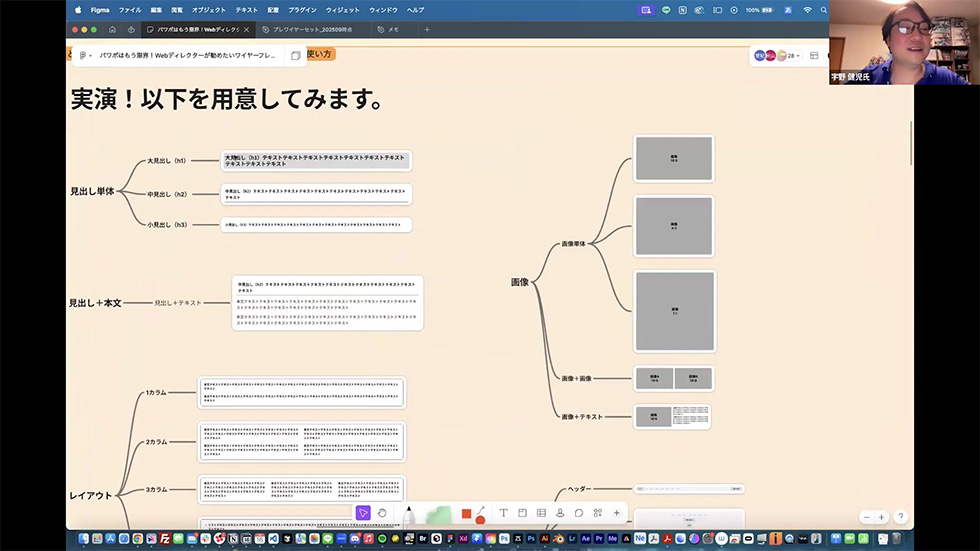Image resolution: width=980 pixels, height=551 pixels.
Task: Open Chrome from the Dock
Action: pos(138,539)
